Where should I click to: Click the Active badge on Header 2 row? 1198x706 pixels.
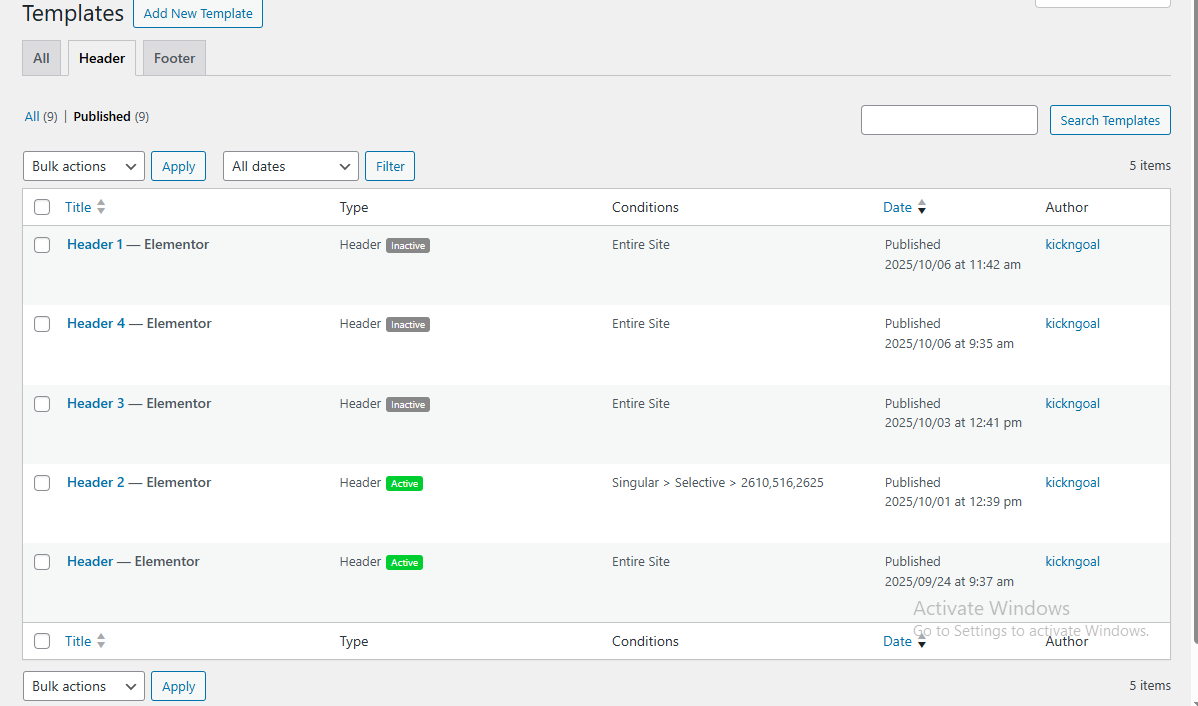pyautogui.click(x=404, y=484)
